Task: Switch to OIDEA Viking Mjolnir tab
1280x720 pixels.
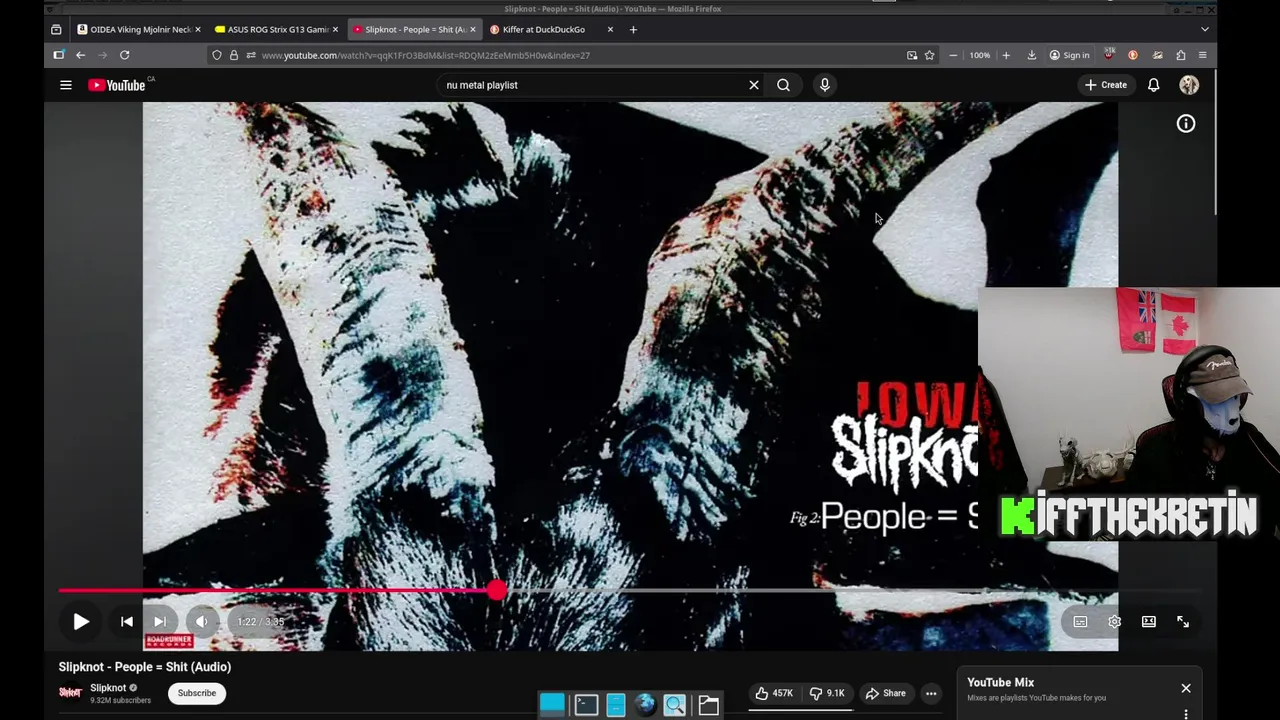Action: point(140,29)
